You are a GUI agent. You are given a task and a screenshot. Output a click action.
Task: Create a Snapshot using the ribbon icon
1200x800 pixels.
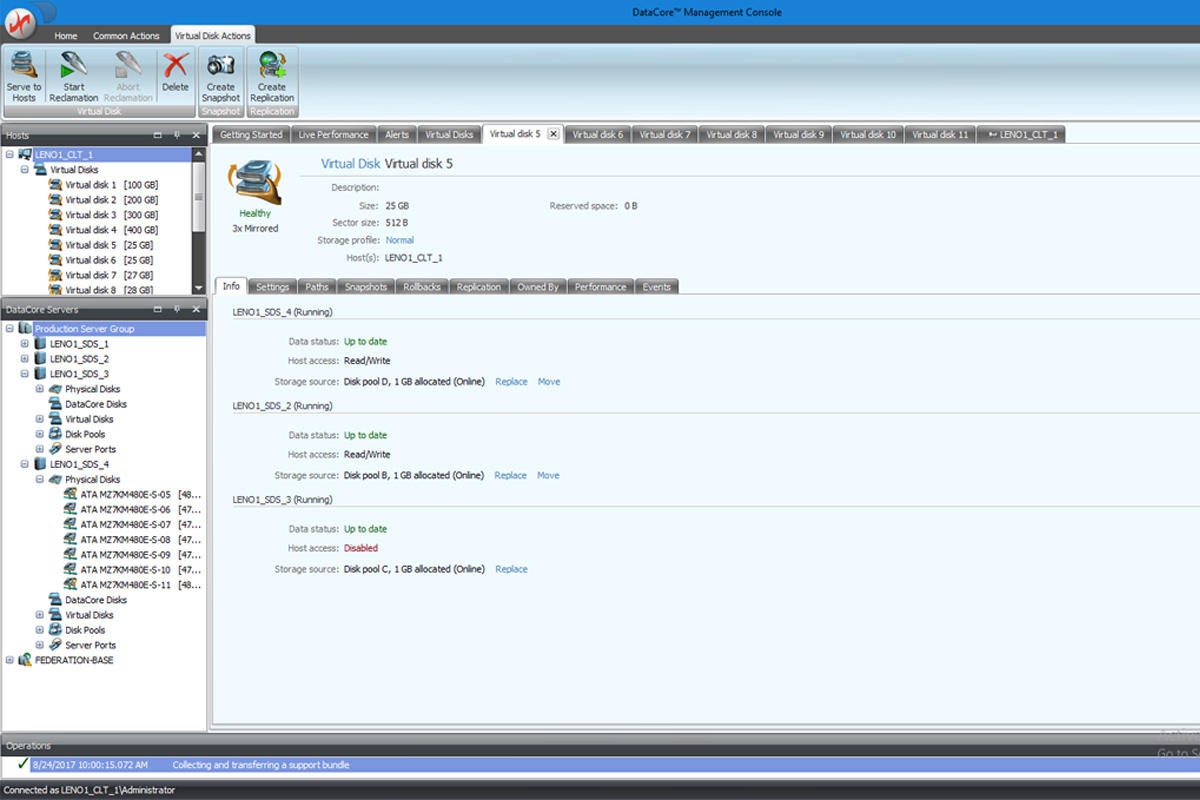(221, 66)
